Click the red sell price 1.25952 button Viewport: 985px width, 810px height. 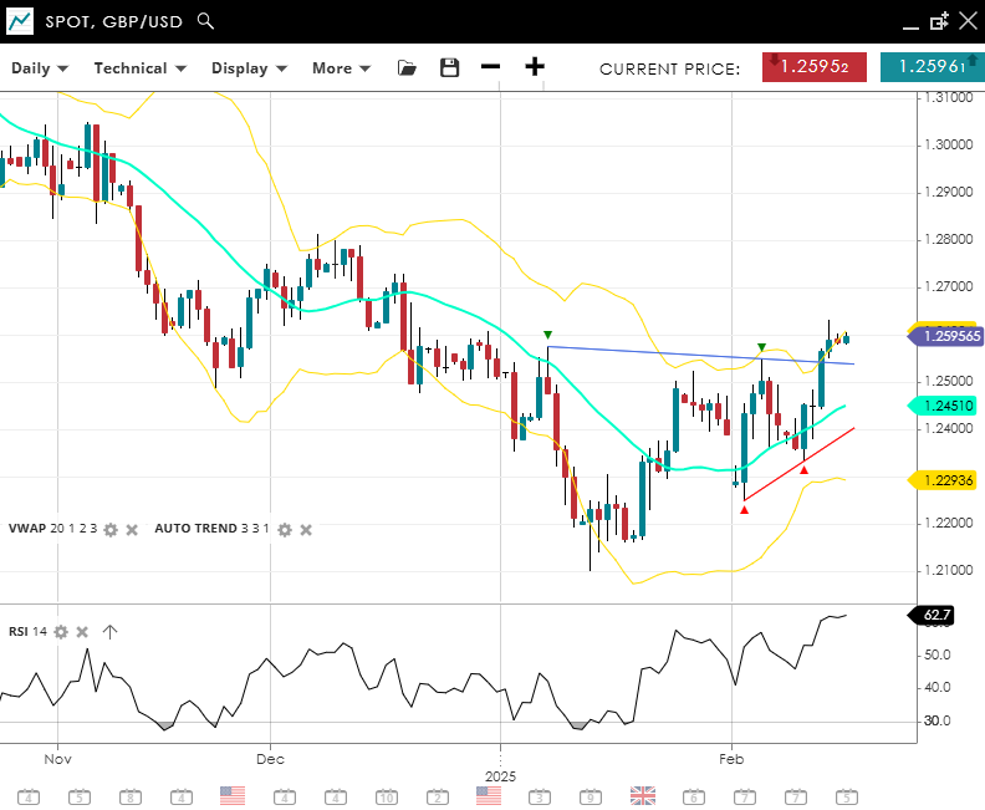(x=814, y=67)
